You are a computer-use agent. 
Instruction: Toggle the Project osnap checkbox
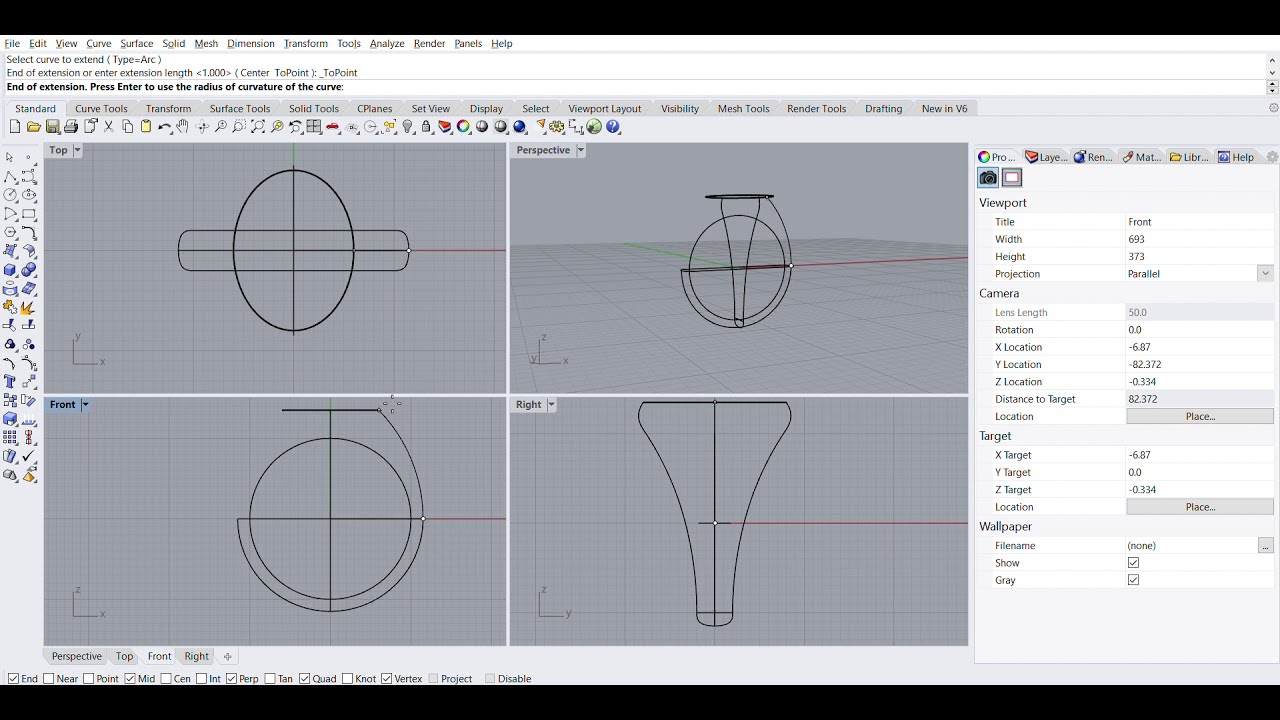coord(434,679)
